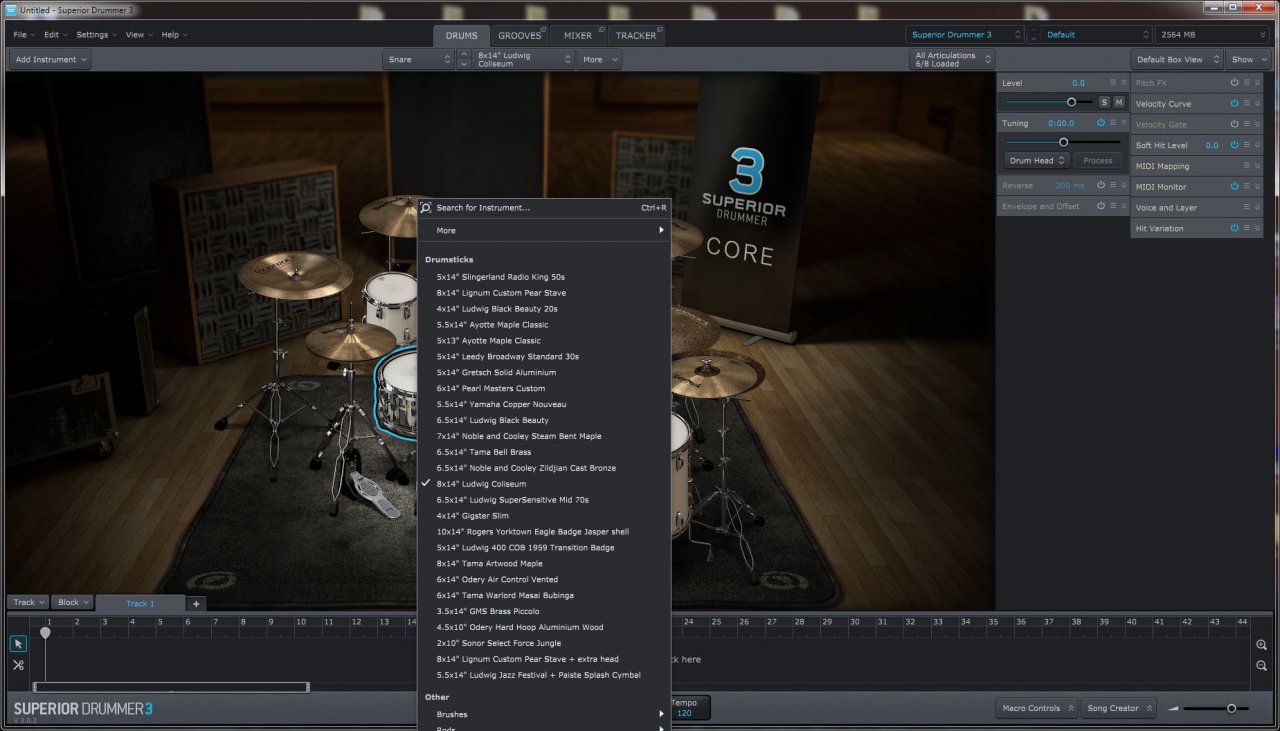The height and width of the screenshot is (731, 1280).
Task: Expand the Pitch FX section chevron
Action: point(1258,83)
